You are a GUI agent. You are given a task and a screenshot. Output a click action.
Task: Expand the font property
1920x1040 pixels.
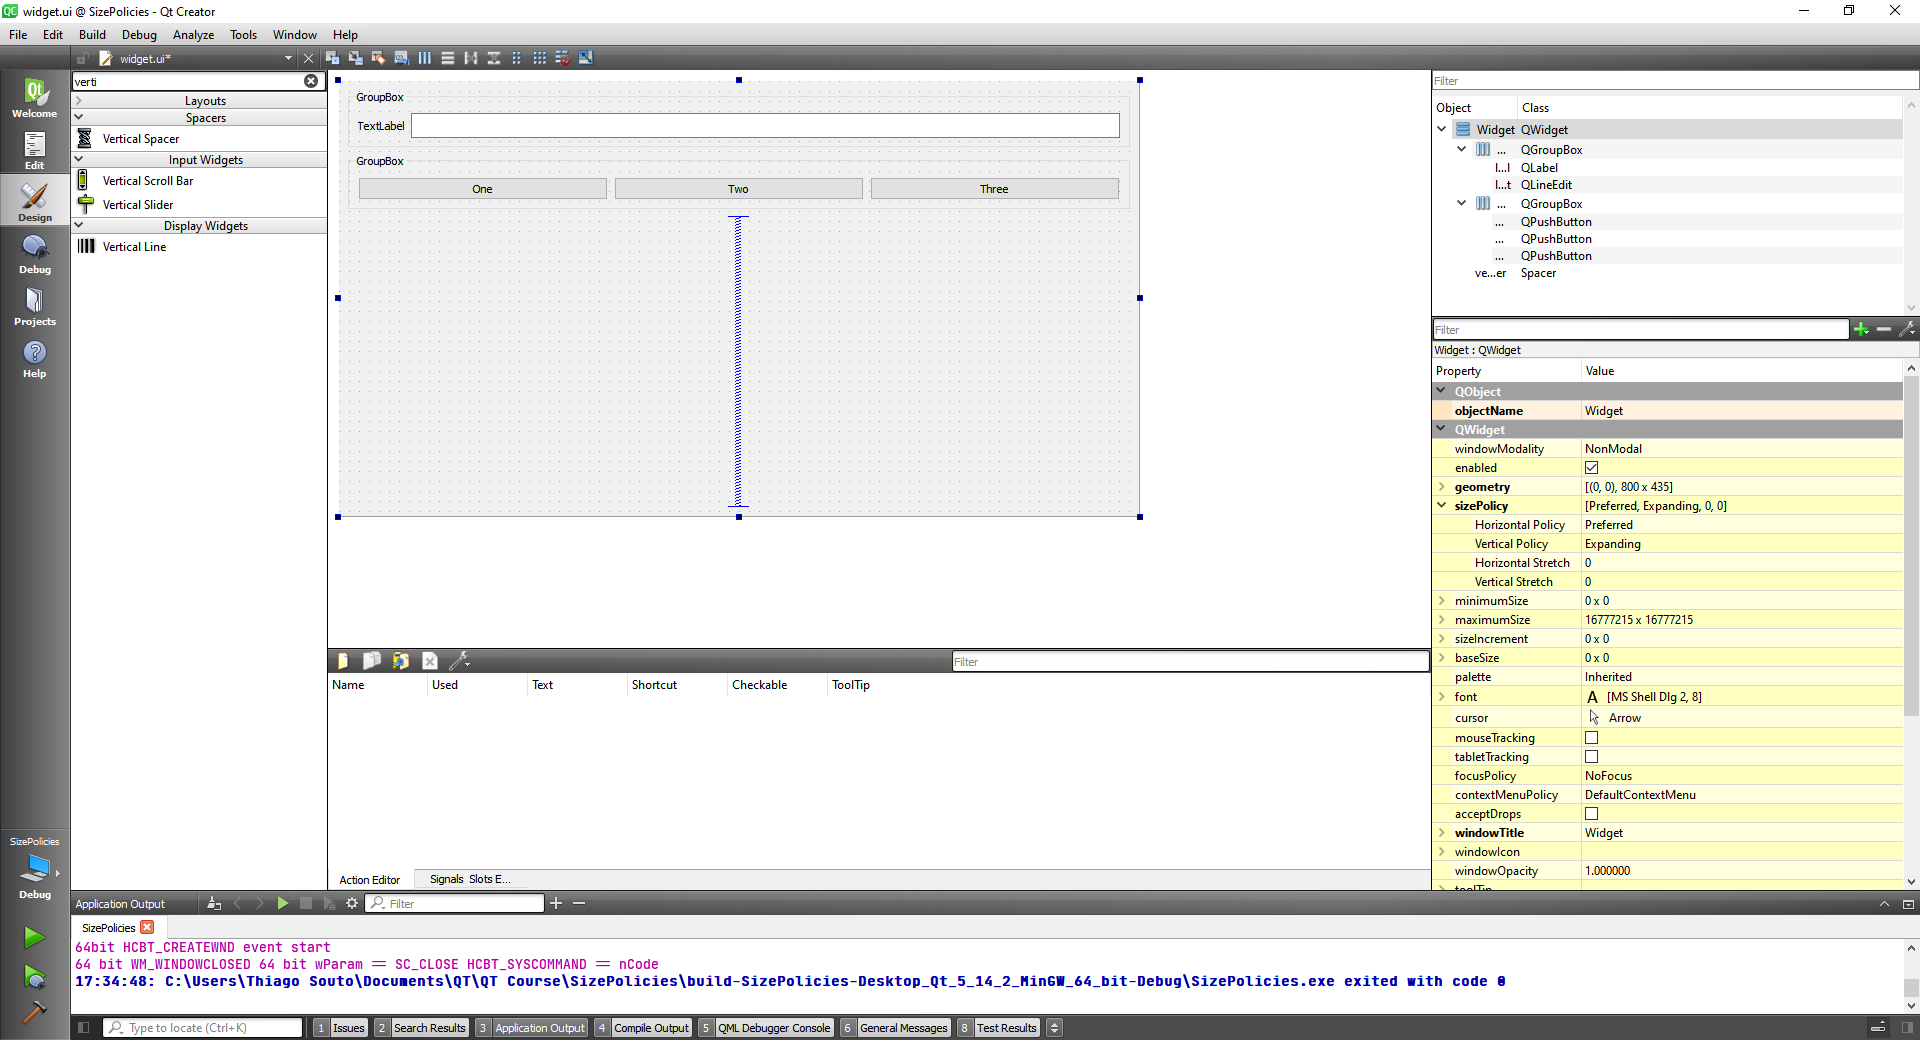pos(1442,697)
